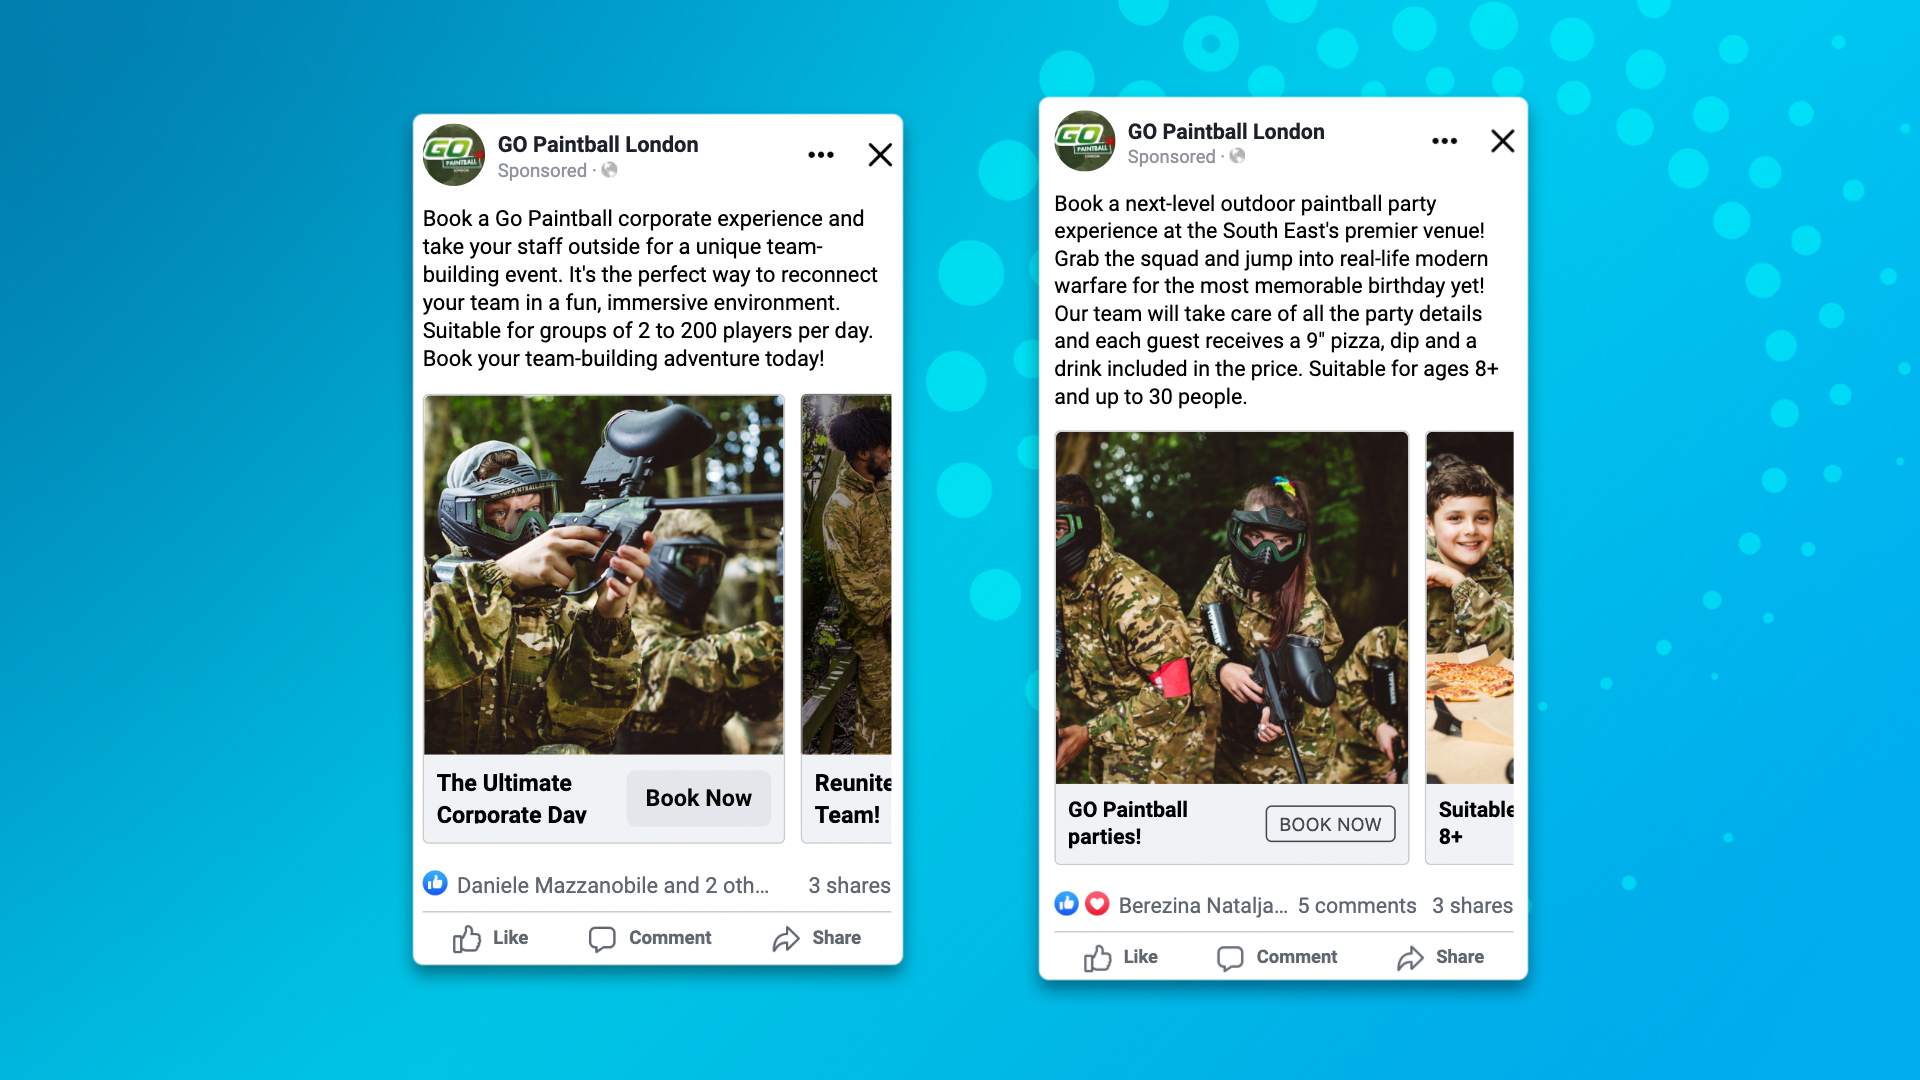This screenshot has height=1080, width=1920.
Task: Open the GO Paintball London page name on the left ad
Action: (x=598, y=144)
